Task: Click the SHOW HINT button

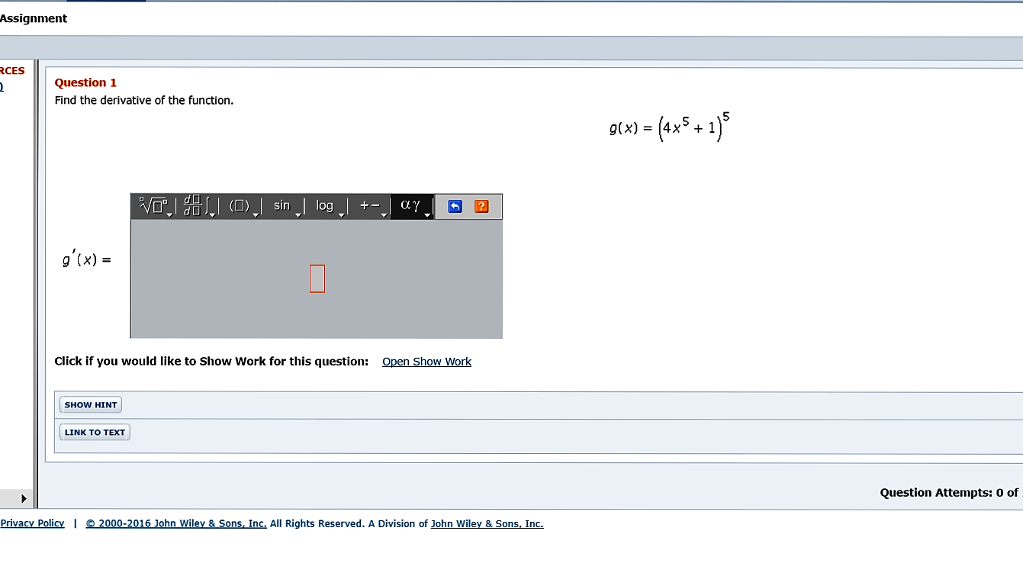Action: tap(90, 404)
